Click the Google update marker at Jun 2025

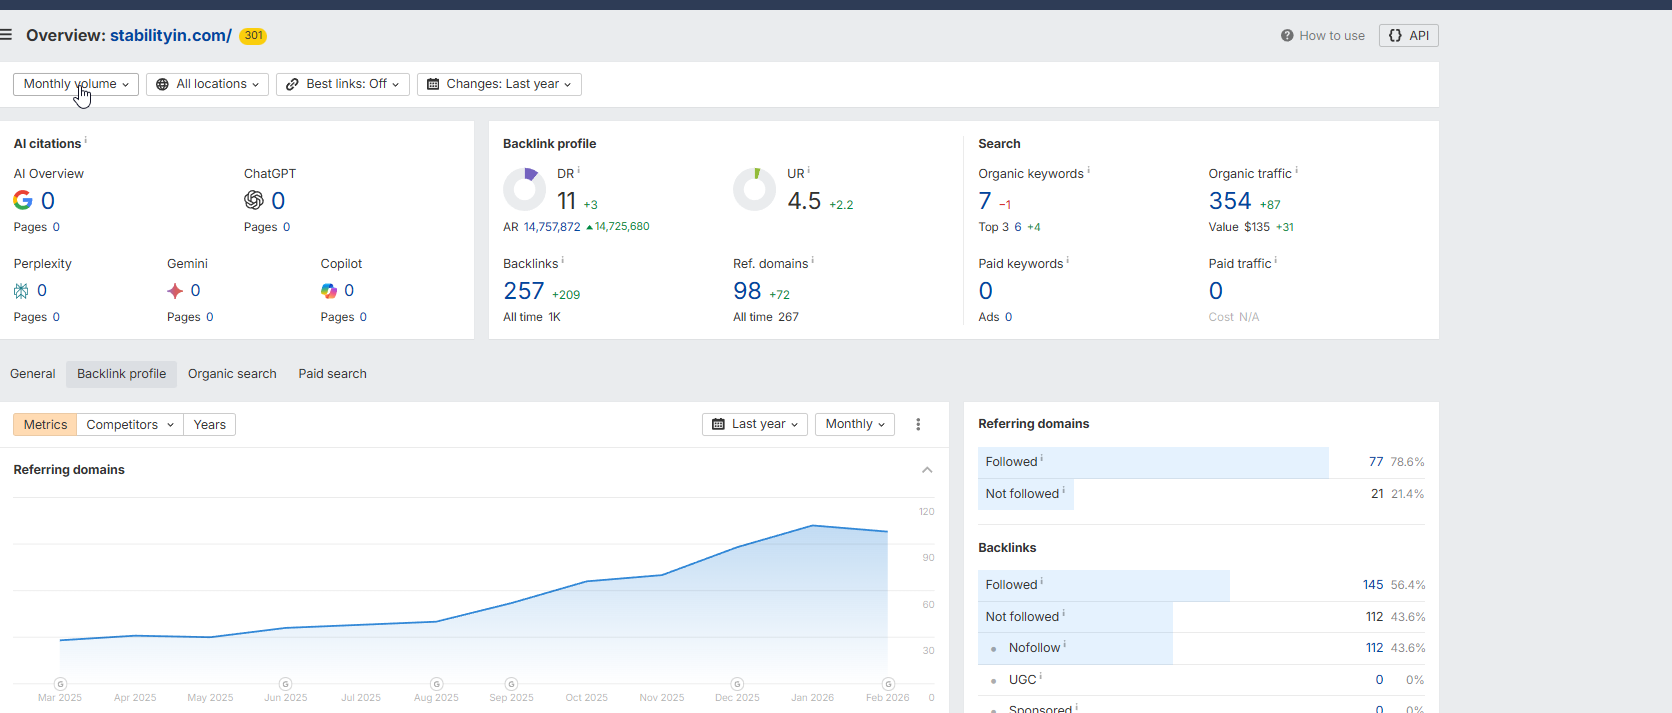[286, 684]
